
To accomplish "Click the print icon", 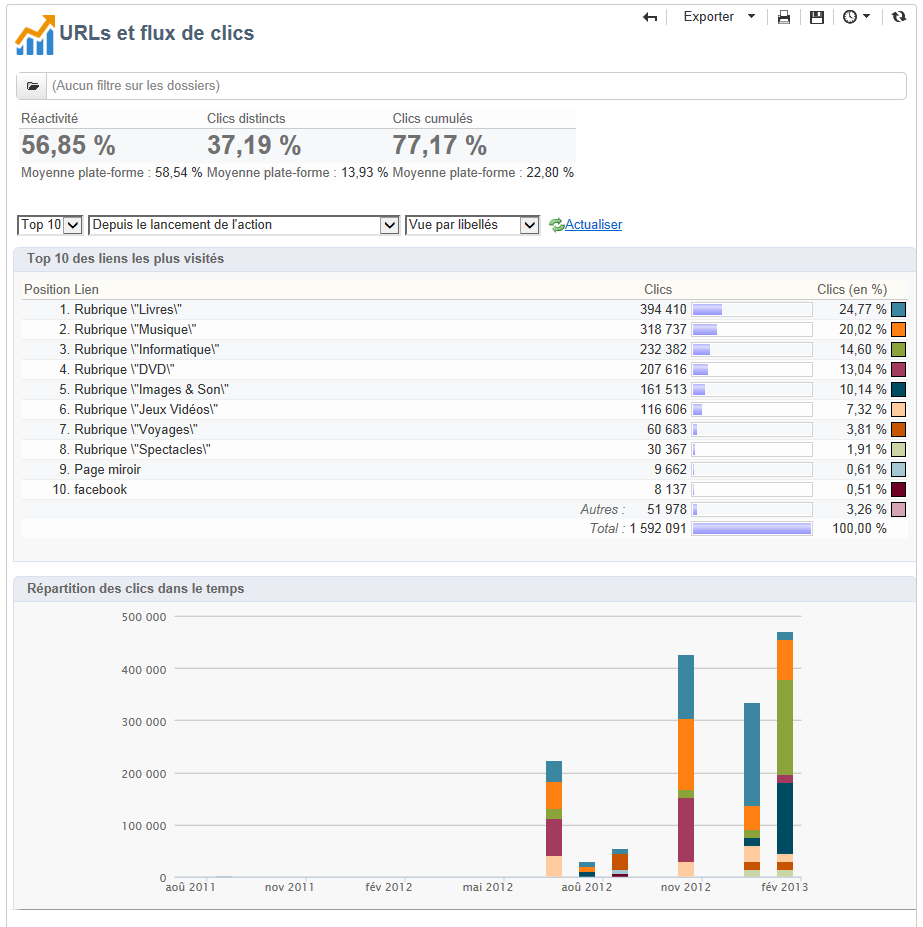I will [x=784, y=17].
